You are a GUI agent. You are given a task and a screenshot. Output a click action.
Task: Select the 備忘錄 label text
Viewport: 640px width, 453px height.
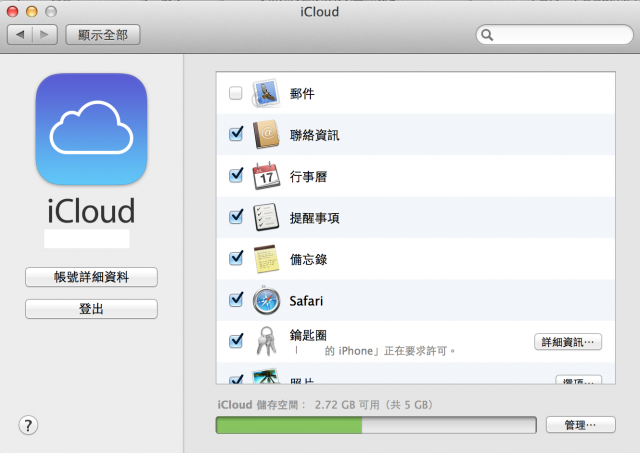point(308,260)
